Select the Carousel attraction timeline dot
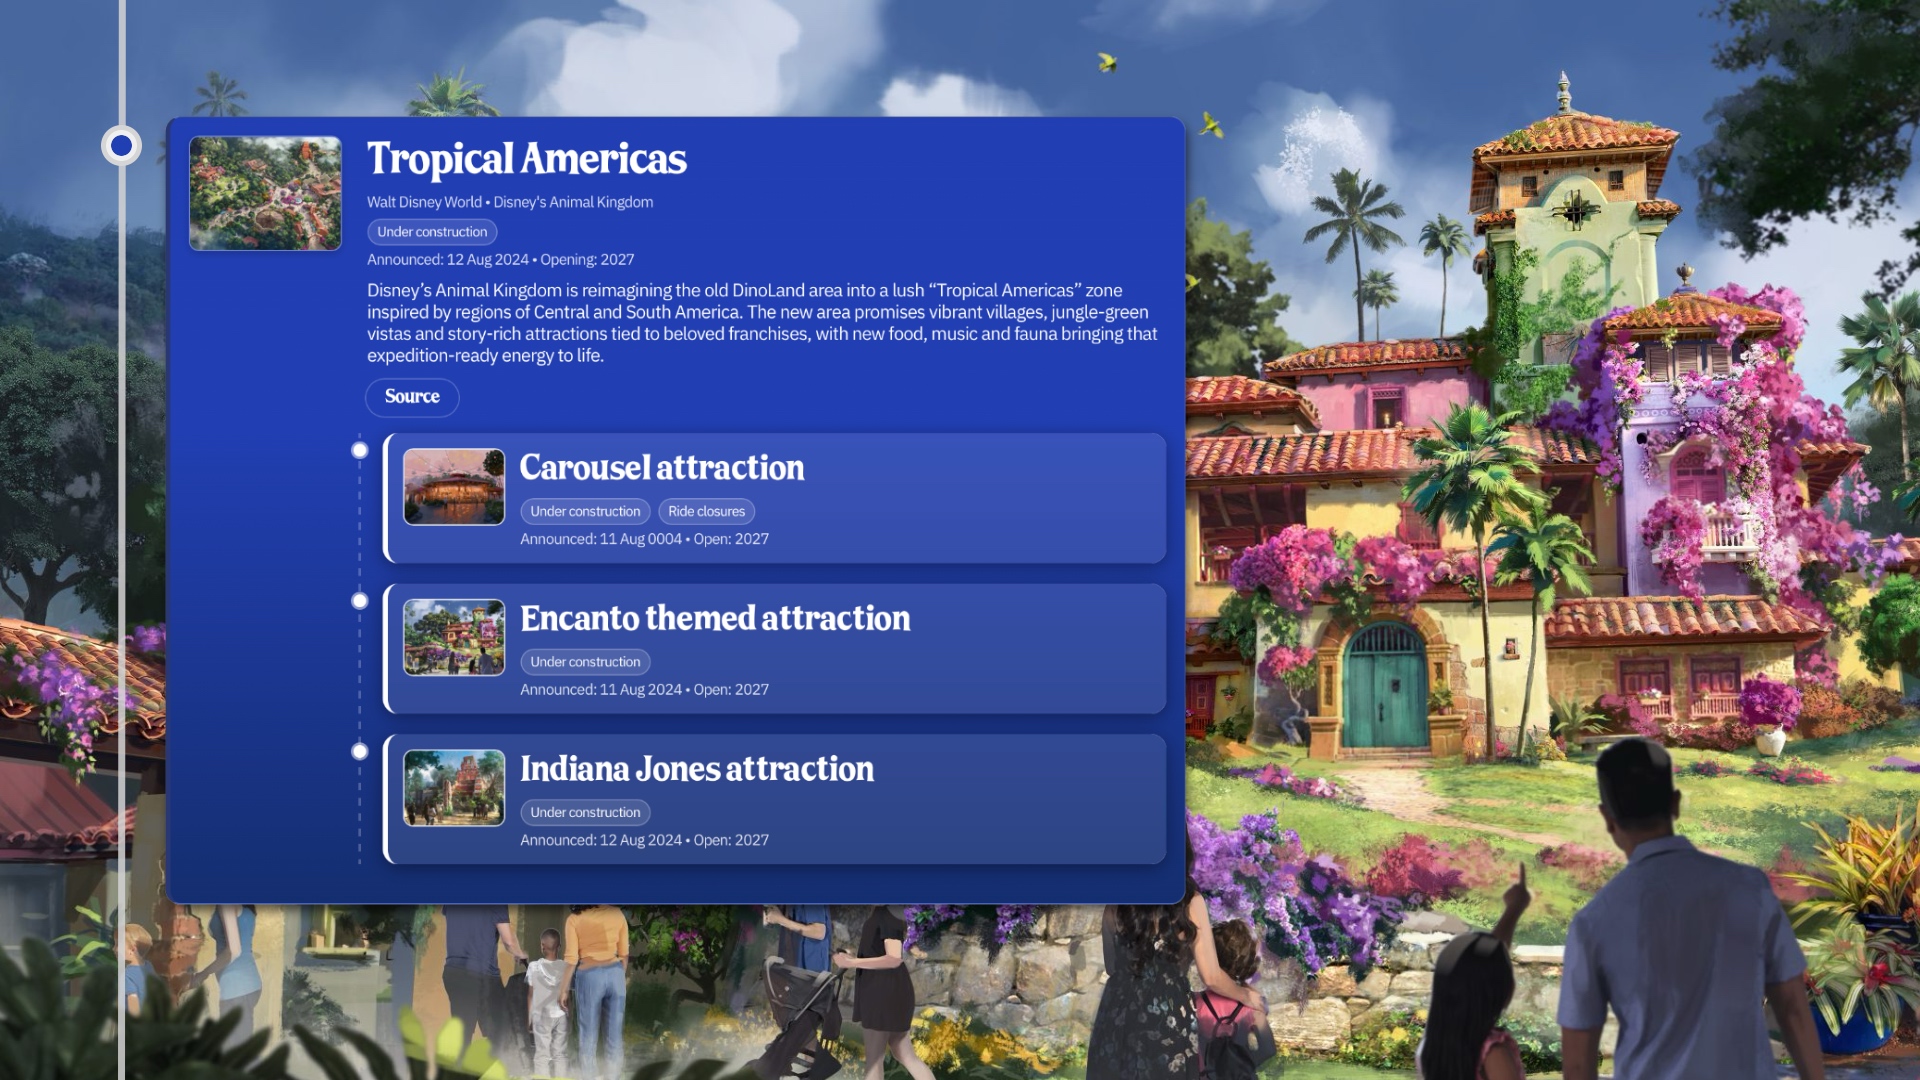1920x1080 pixels. coord(360,450)
